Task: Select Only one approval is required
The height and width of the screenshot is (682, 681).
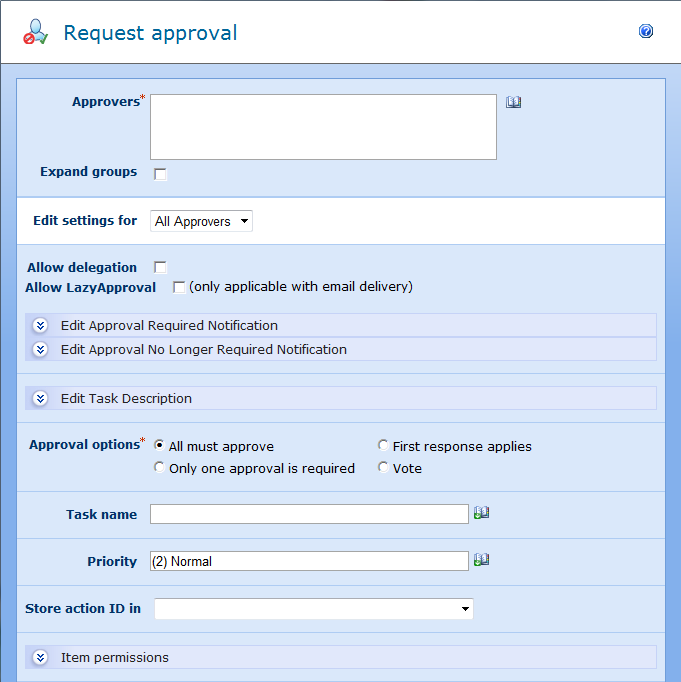Action: 160,468
